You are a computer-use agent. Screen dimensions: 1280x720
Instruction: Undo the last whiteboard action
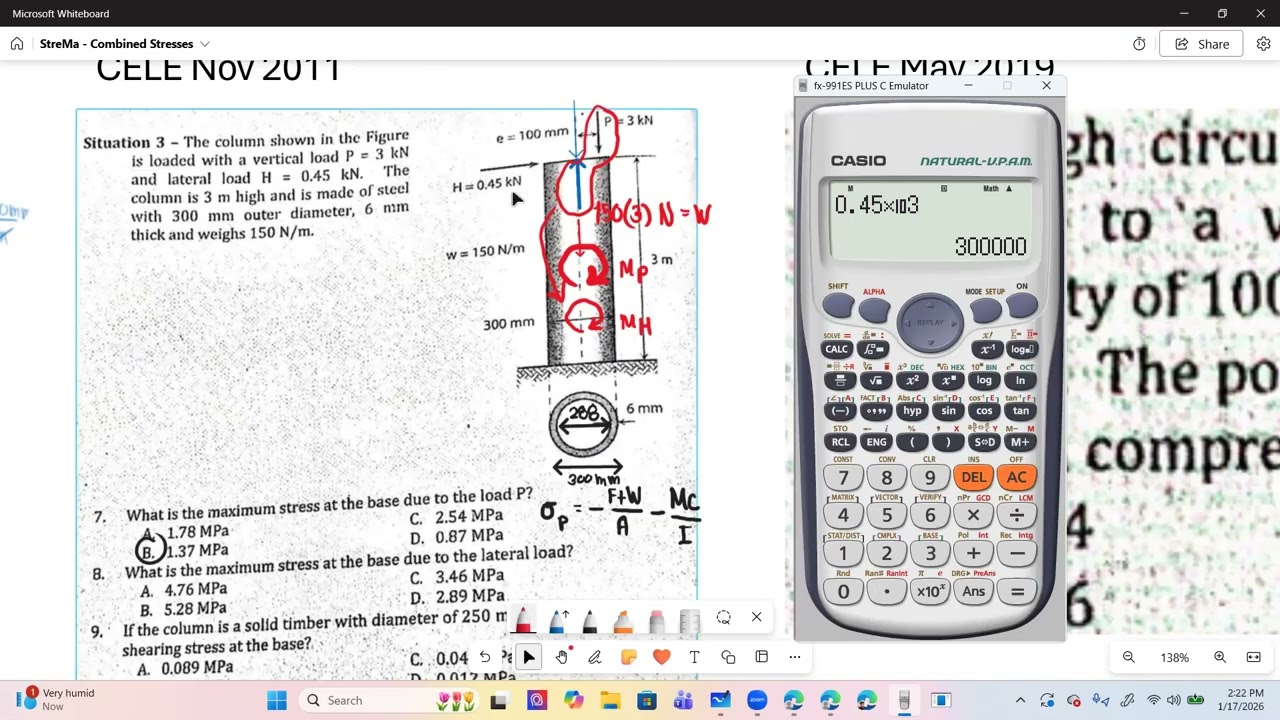(485, 657)
